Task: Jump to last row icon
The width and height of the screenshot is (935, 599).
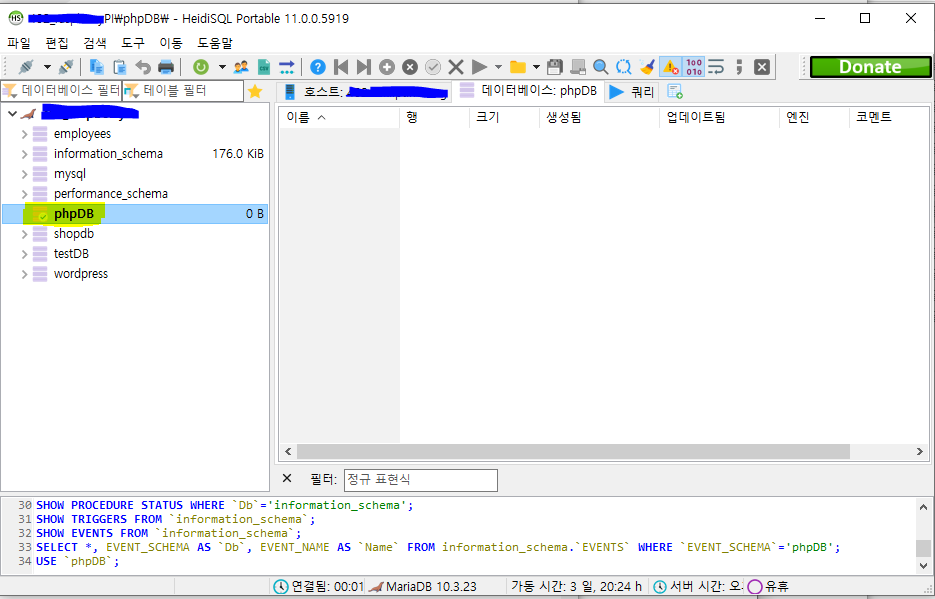Action: [x=364, y=67]
